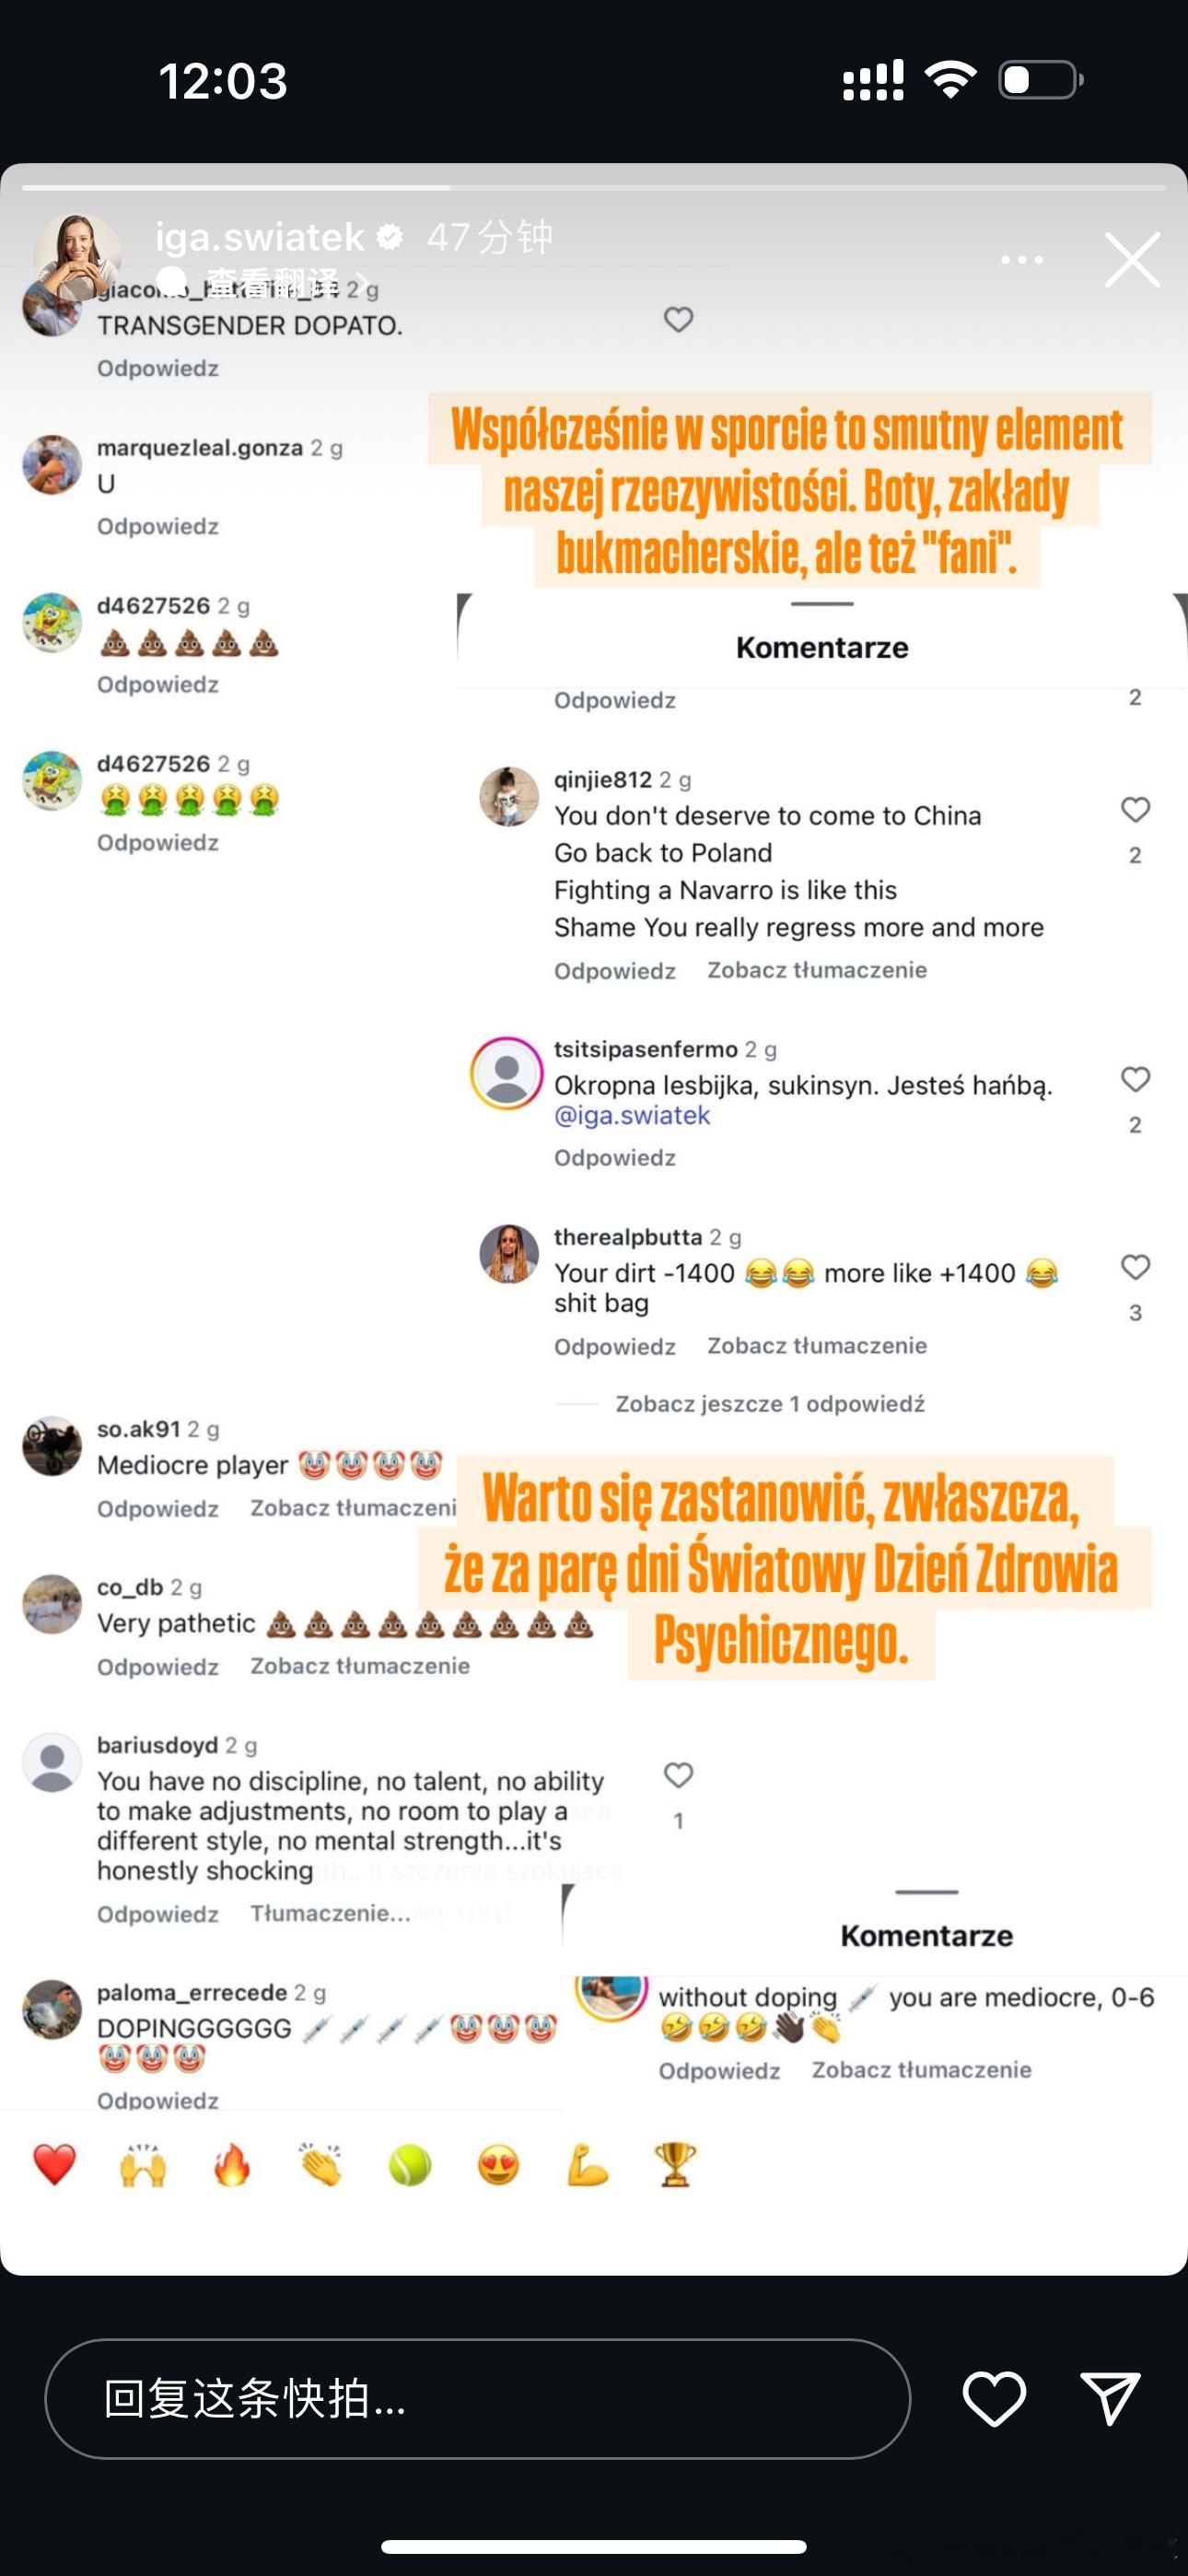Open the three-dots story options menu

tap(1022, 260)
